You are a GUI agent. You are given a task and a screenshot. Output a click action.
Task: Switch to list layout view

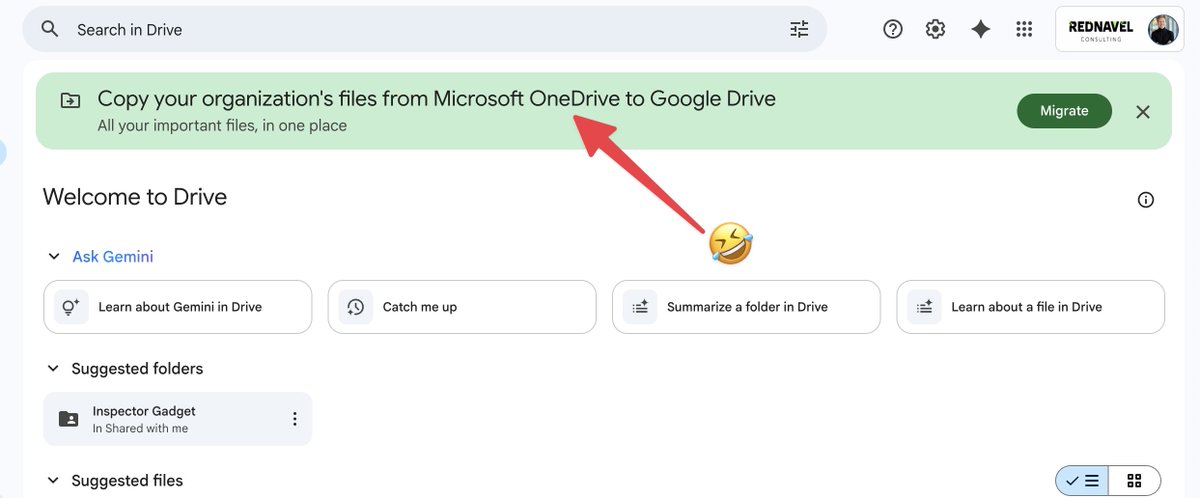tap(1081, 481)
